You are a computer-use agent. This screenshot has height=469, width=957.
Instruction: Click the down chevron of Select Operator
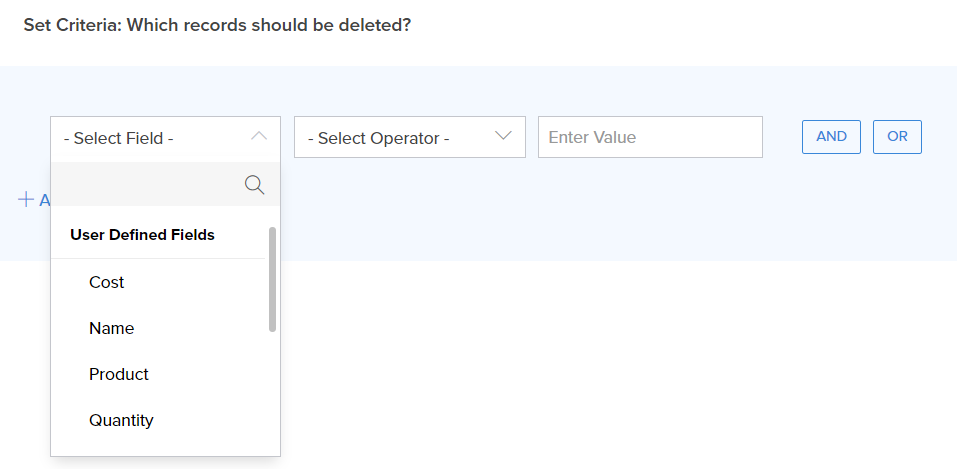click(503, 136)
